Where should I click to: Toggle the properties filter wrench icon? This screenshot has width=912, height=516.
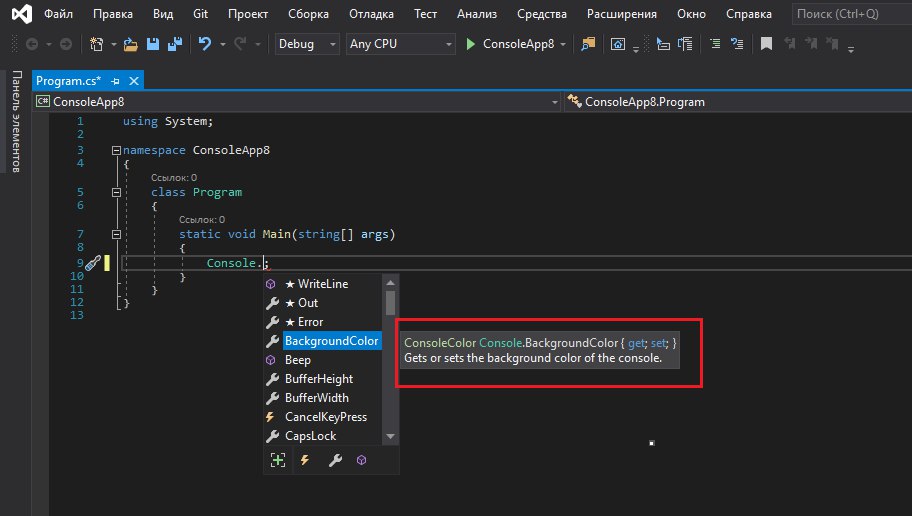tap(335, 460)
